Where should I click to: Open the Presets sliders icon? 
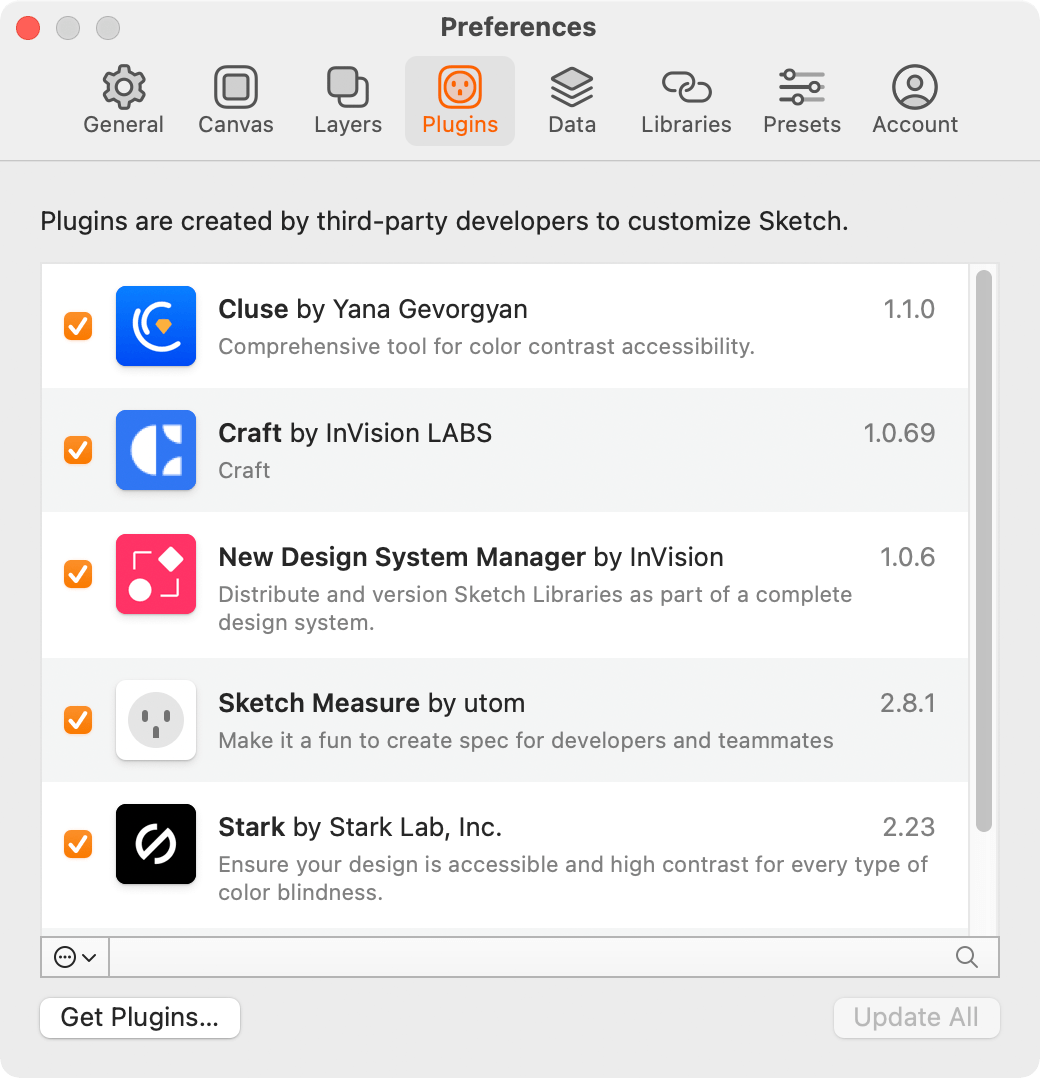801,88
